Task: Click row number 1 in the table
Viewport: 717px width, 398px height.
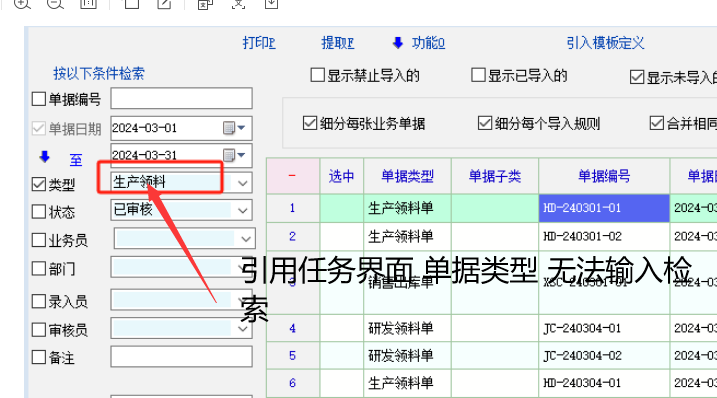Action: click(x=293, y=208)
